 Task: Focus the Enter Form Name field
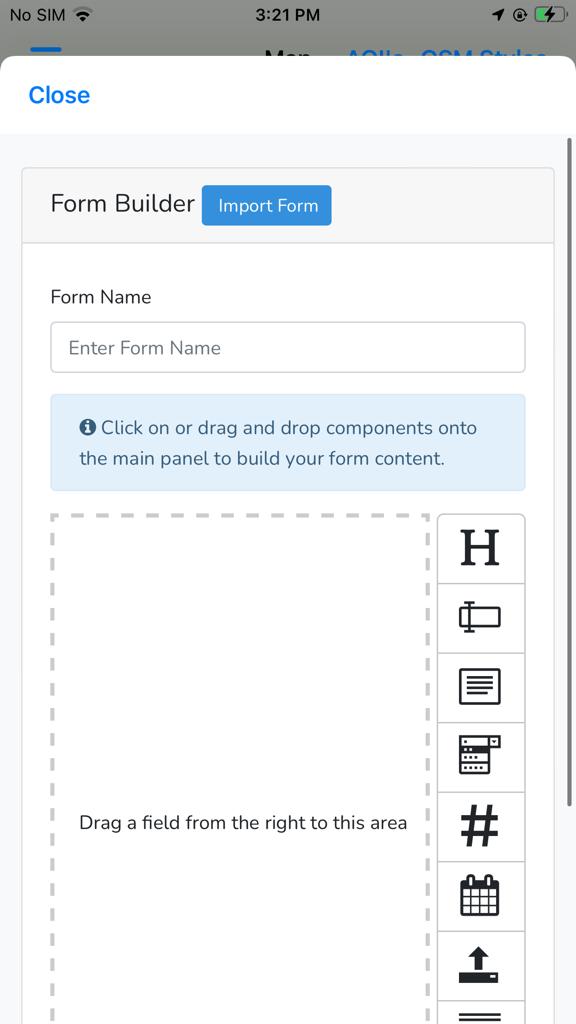coord(288,347)
